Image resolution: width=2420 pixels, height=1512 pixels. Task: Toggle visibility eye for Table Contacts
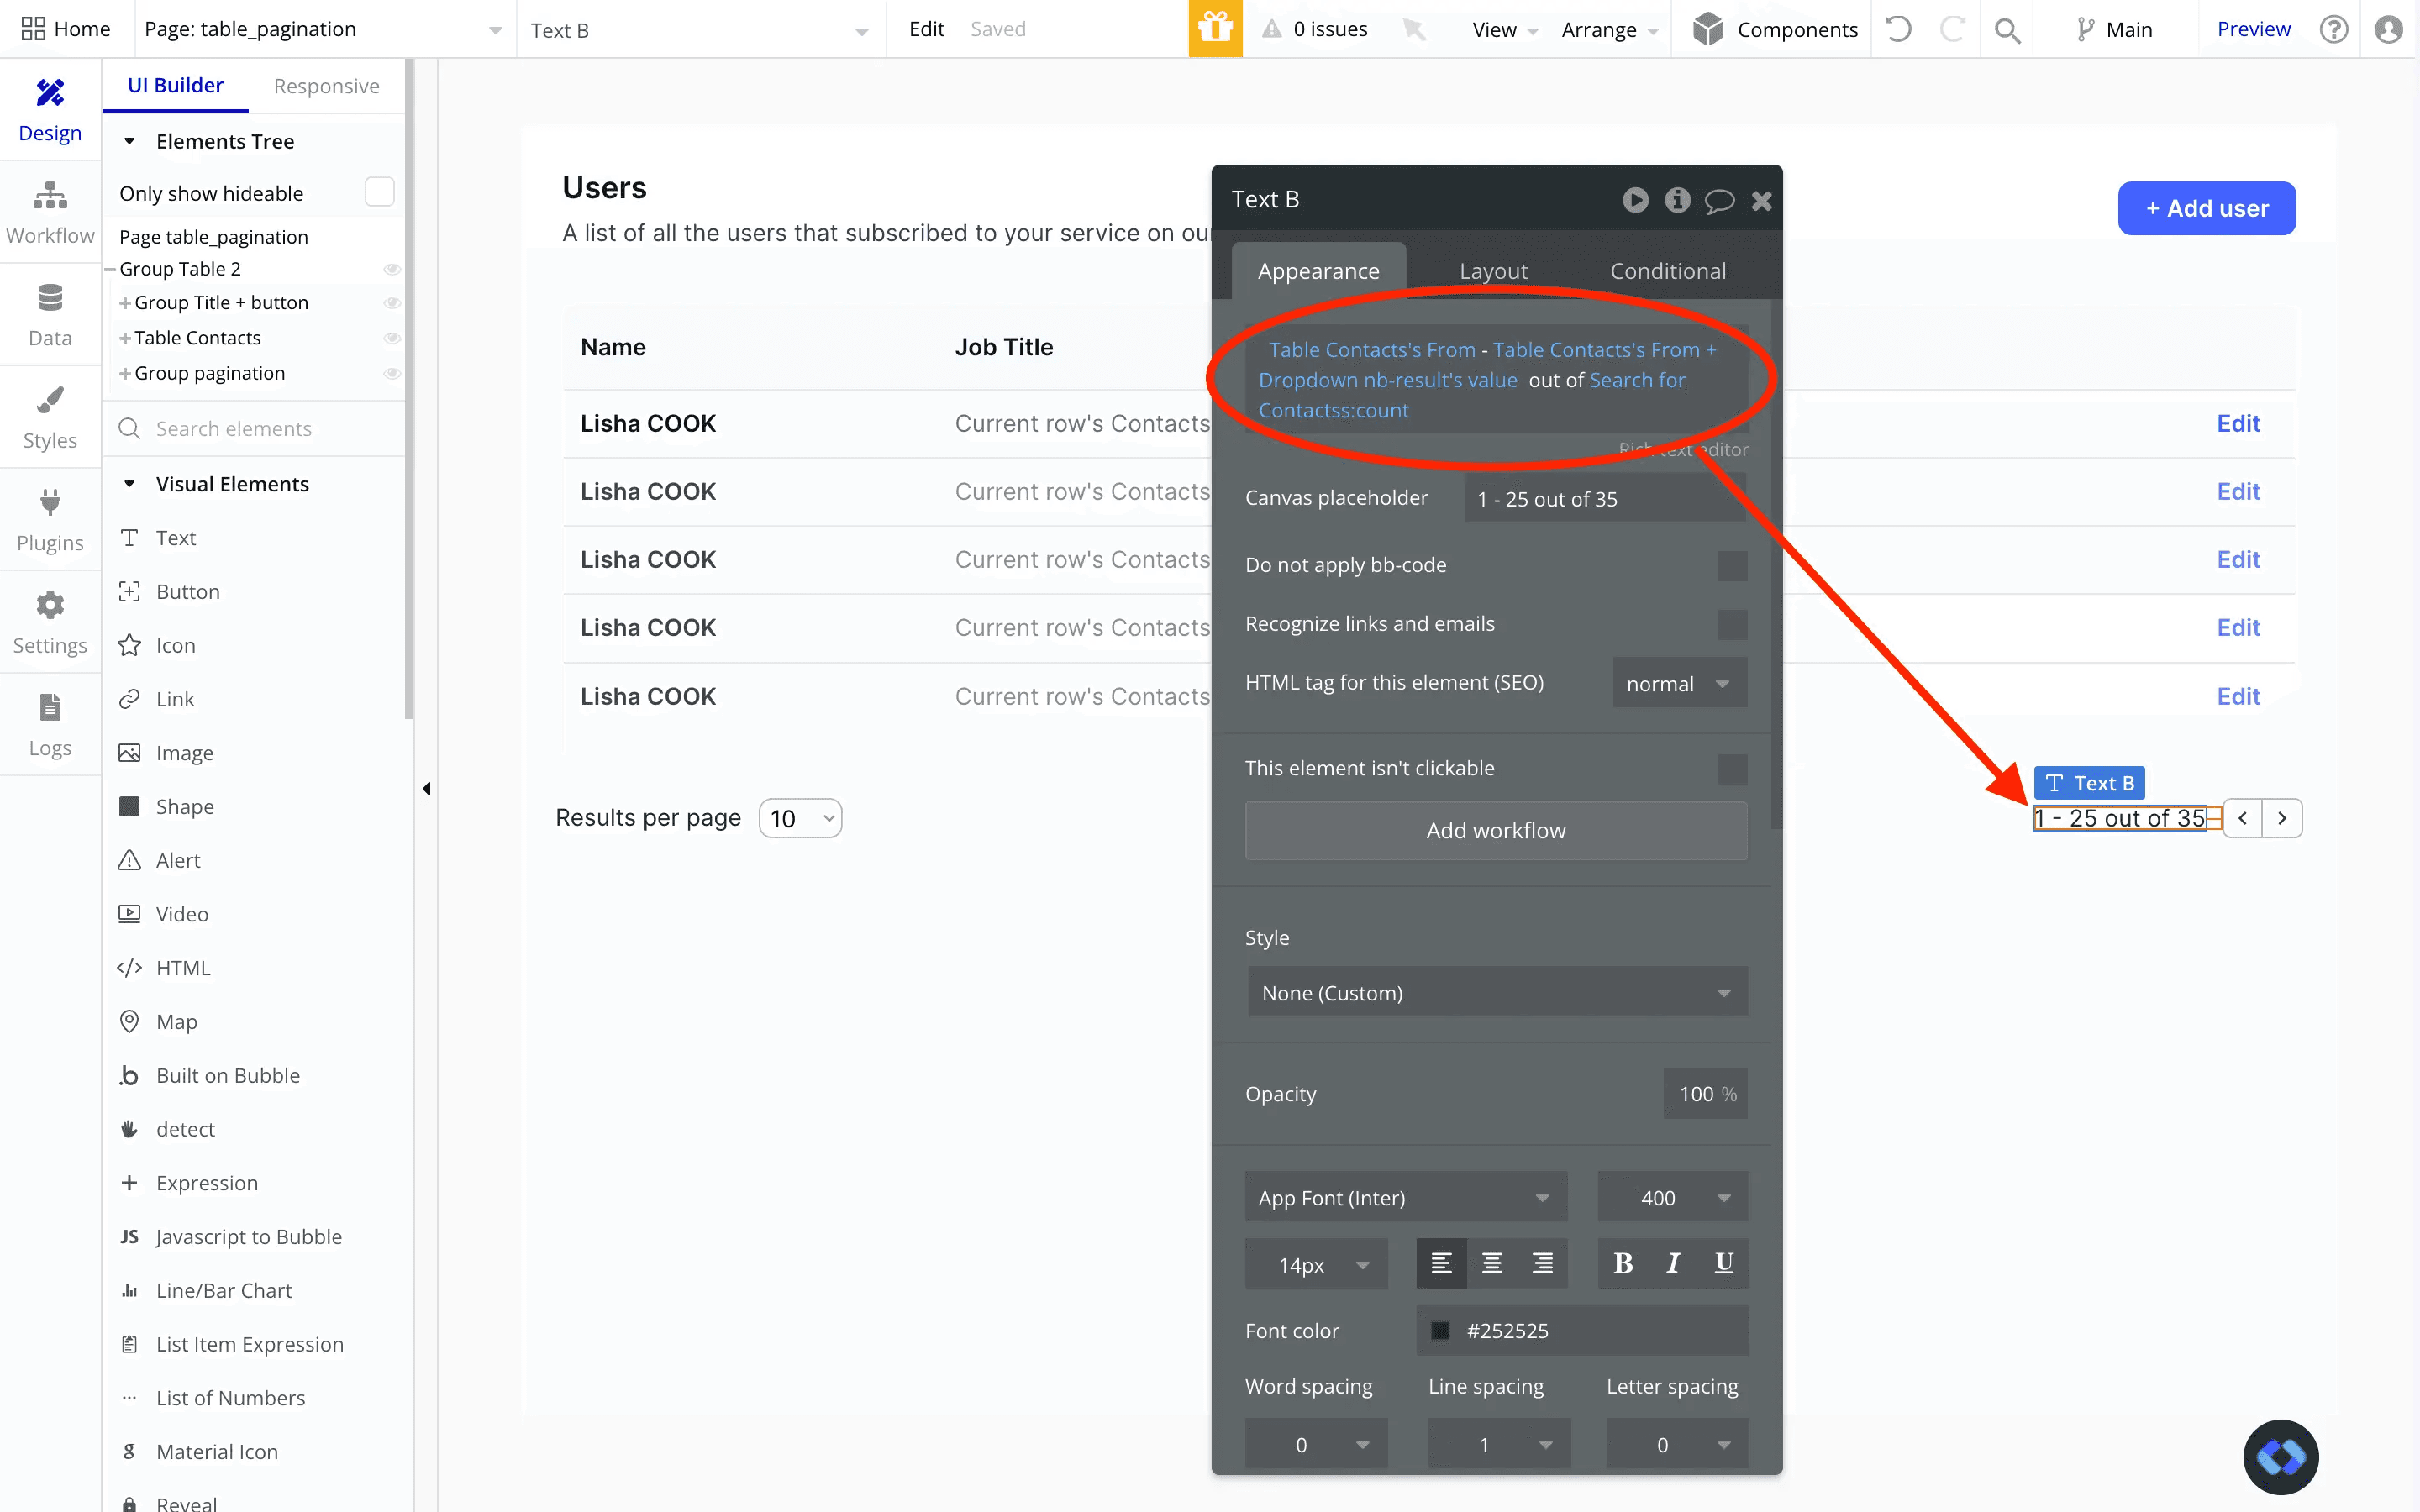click(392, 338)
